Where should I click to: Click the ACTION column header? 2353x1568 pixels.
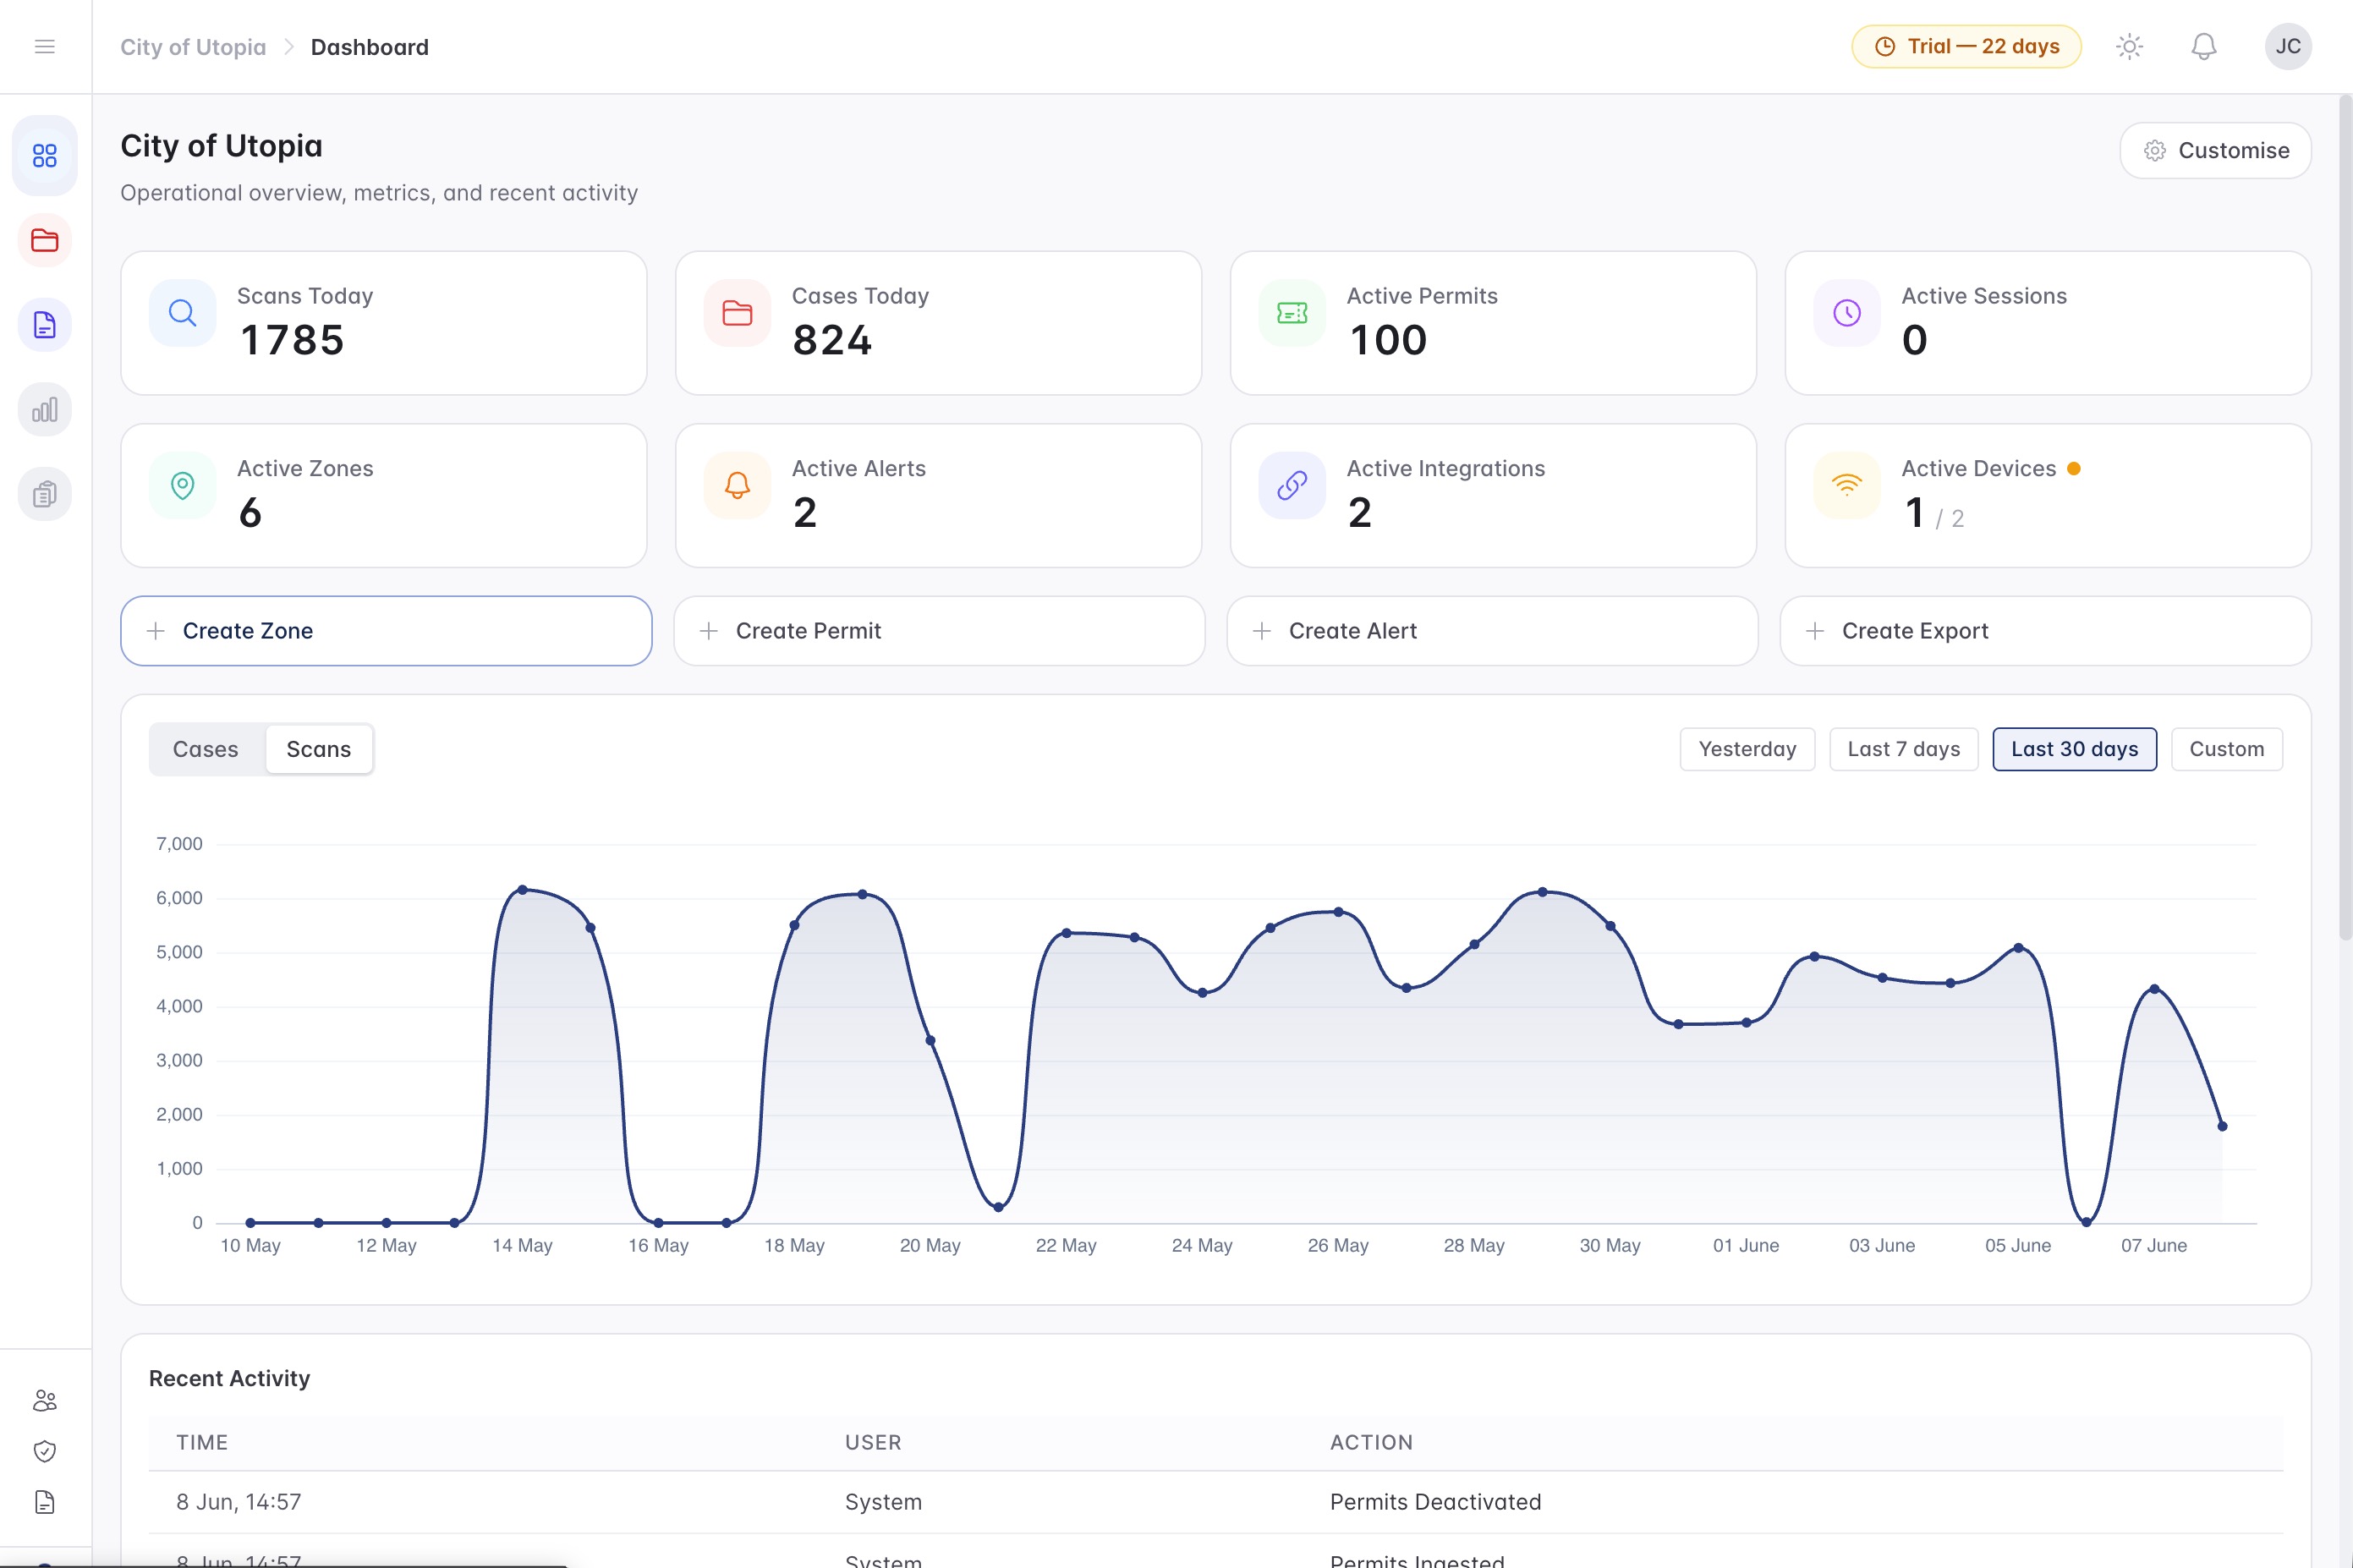pyautogui.click(x=1371, y=1442)
